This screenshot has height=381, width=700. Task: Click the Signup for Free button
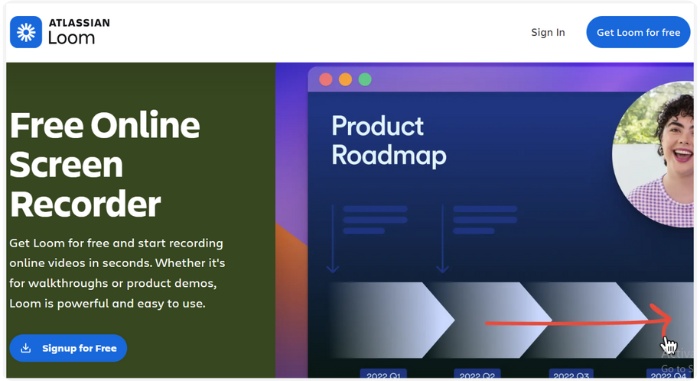tap(68, 348)
